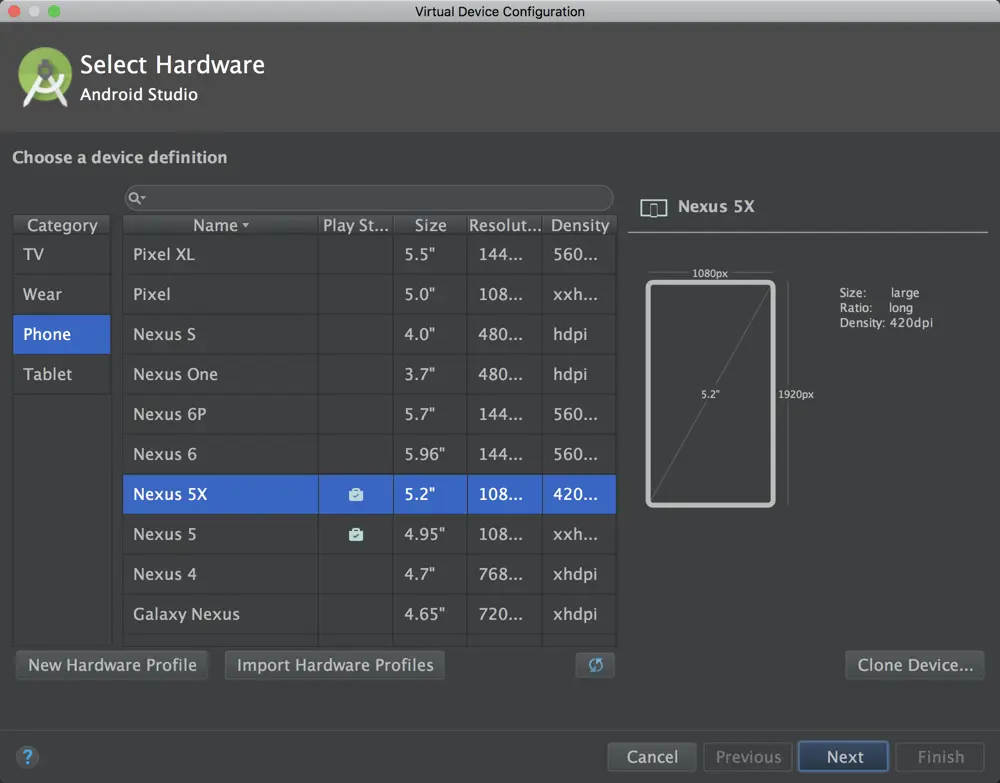
Task: Click the Clone Device button
Action: (915, 665)
